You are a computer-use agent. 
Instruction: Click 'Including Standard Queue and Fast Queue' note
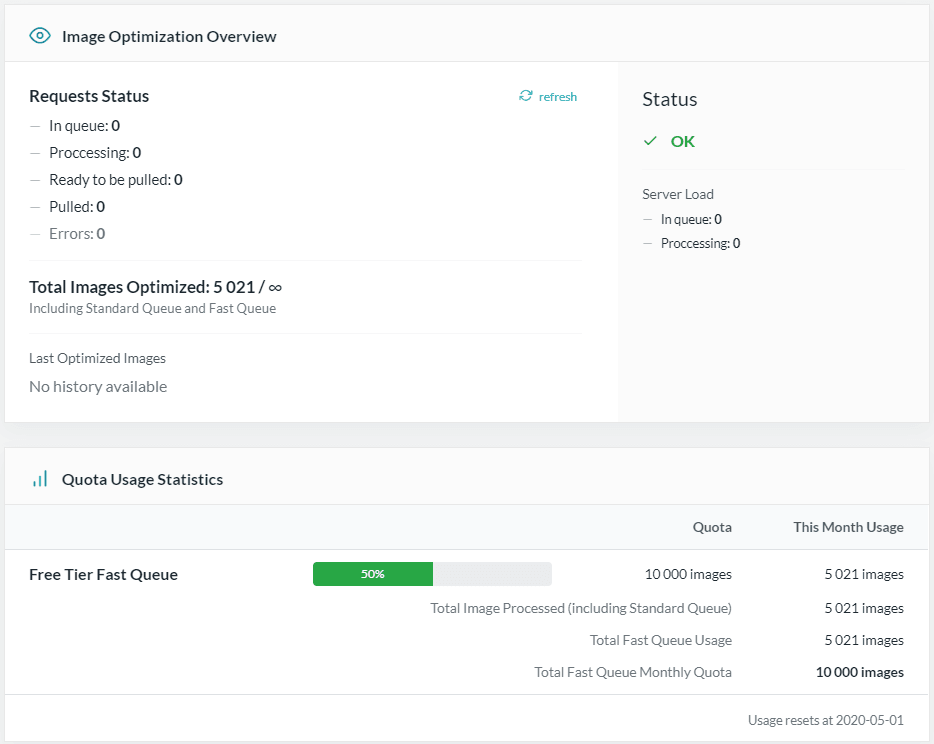click(x=152, y=309)
